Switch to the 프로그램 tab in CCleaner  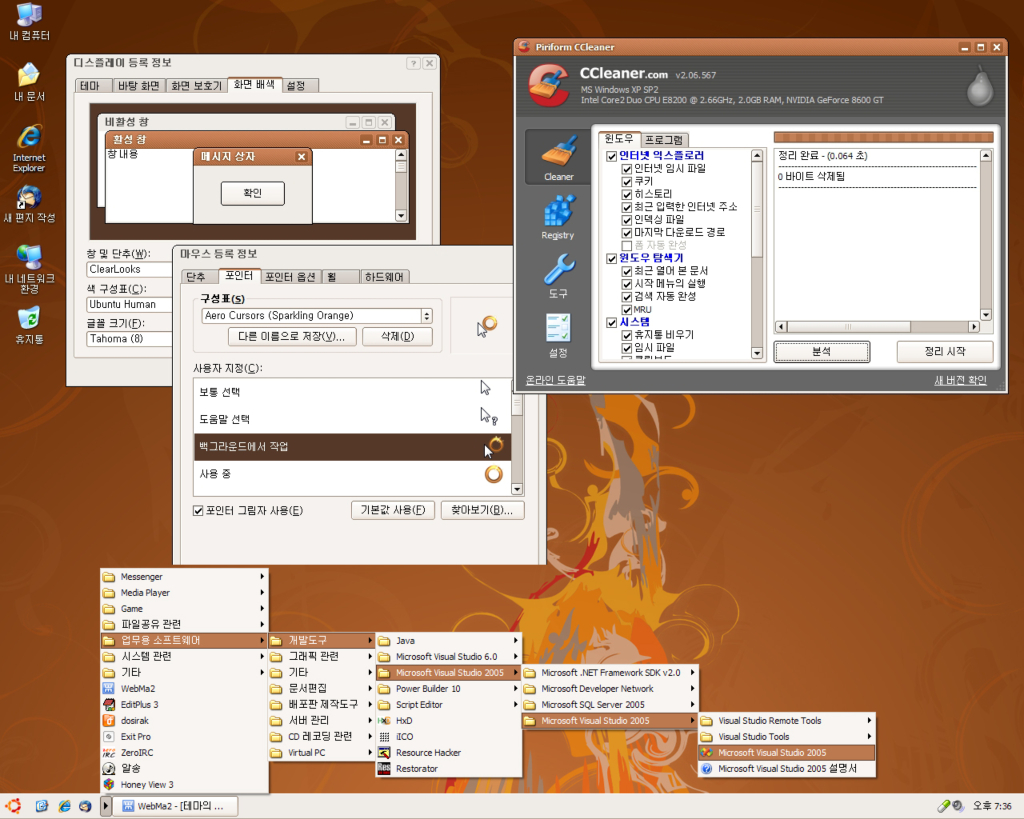pyautogui.click(x=664, y=140)
